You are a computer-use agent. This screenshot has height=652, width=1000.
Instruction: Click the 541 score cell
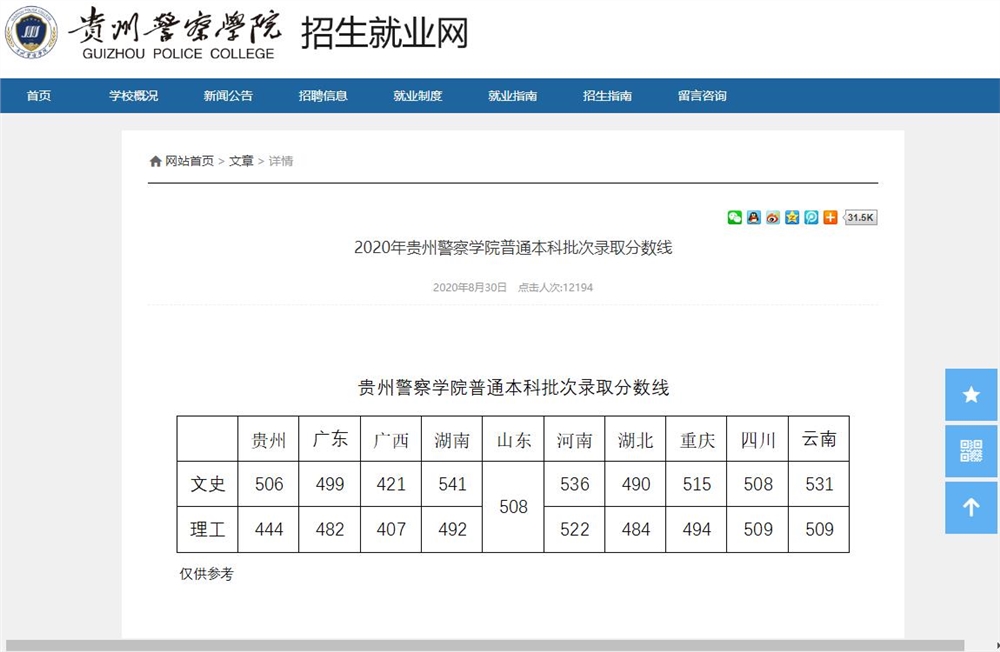[x=452, y=484]
